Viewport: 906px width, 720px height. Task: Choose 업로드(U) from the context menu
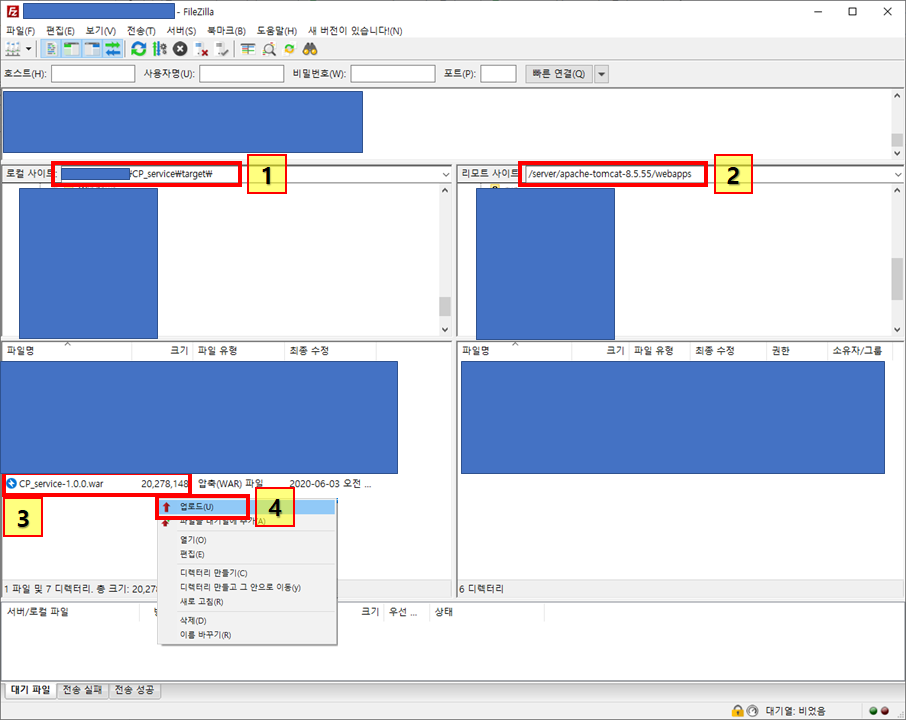point(247,507)
